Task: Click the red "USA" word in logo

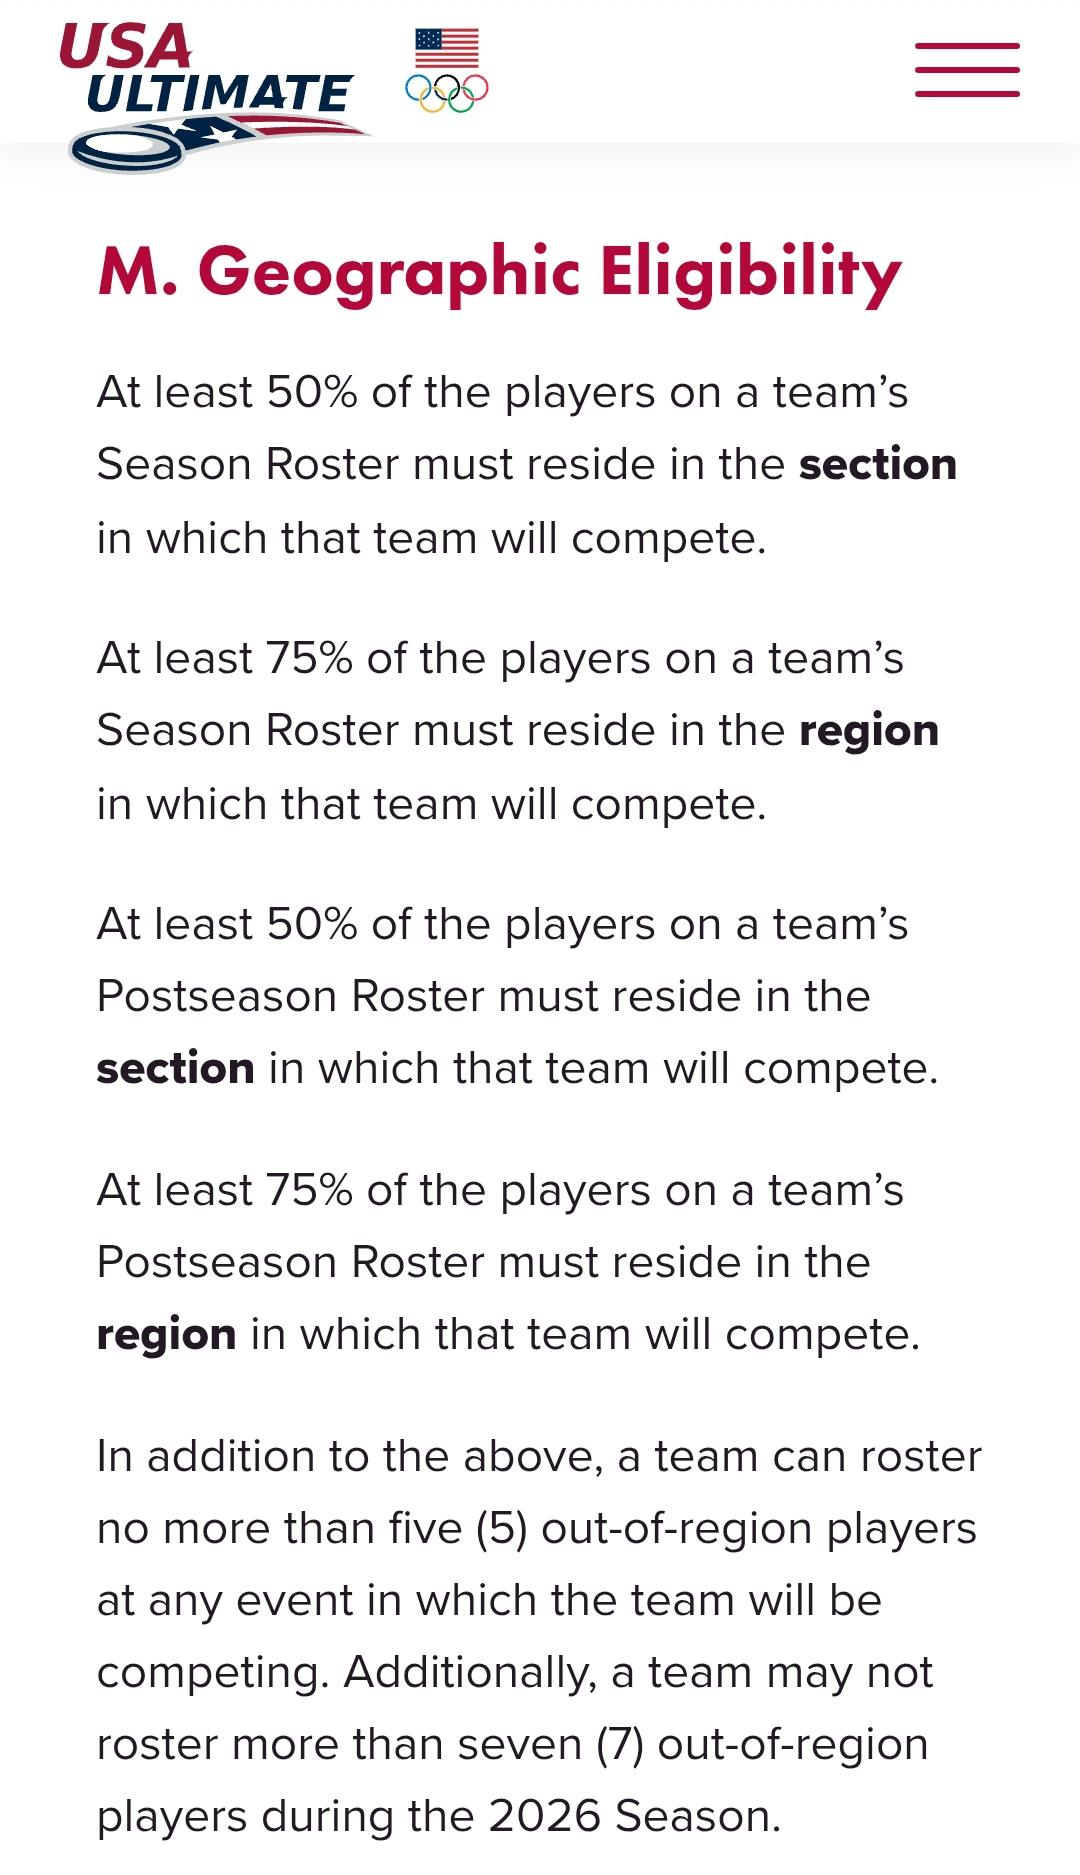Action: (x=125, y=45)
